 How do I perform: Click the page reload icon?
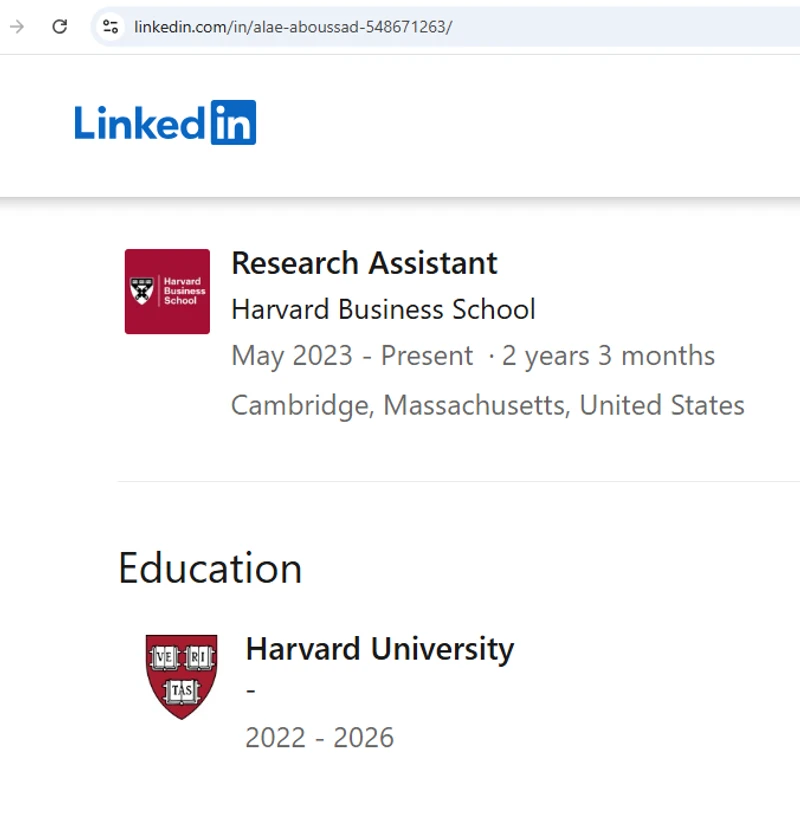pos(59,27)
